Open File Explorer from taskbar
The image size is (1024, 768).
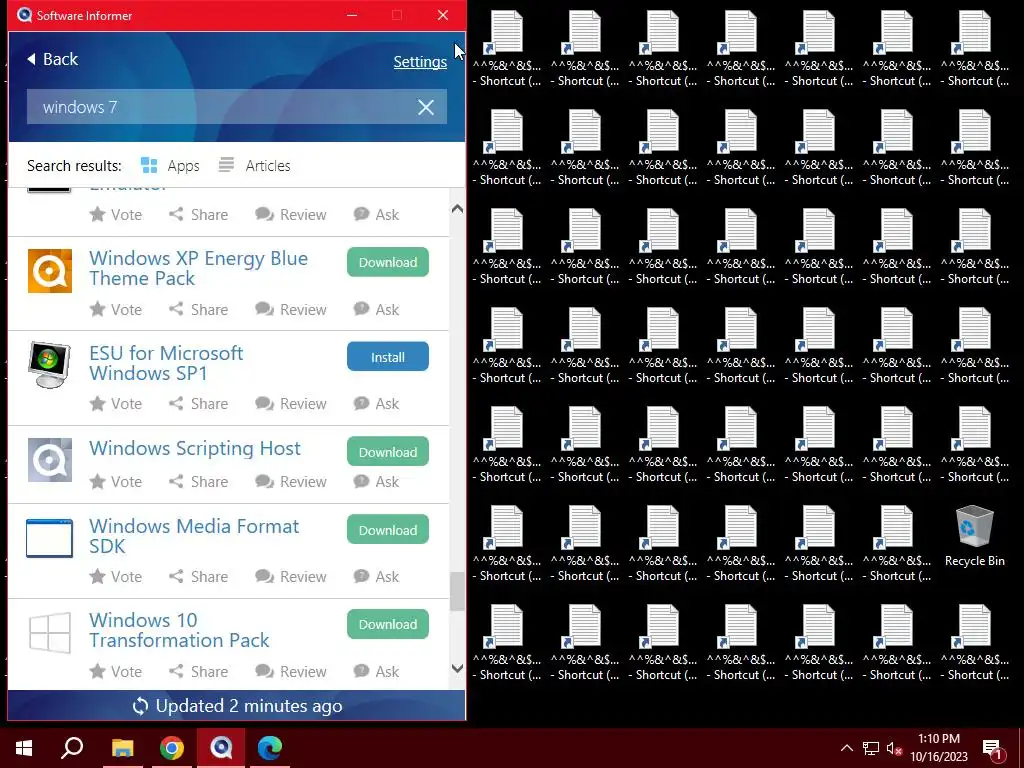122,748
